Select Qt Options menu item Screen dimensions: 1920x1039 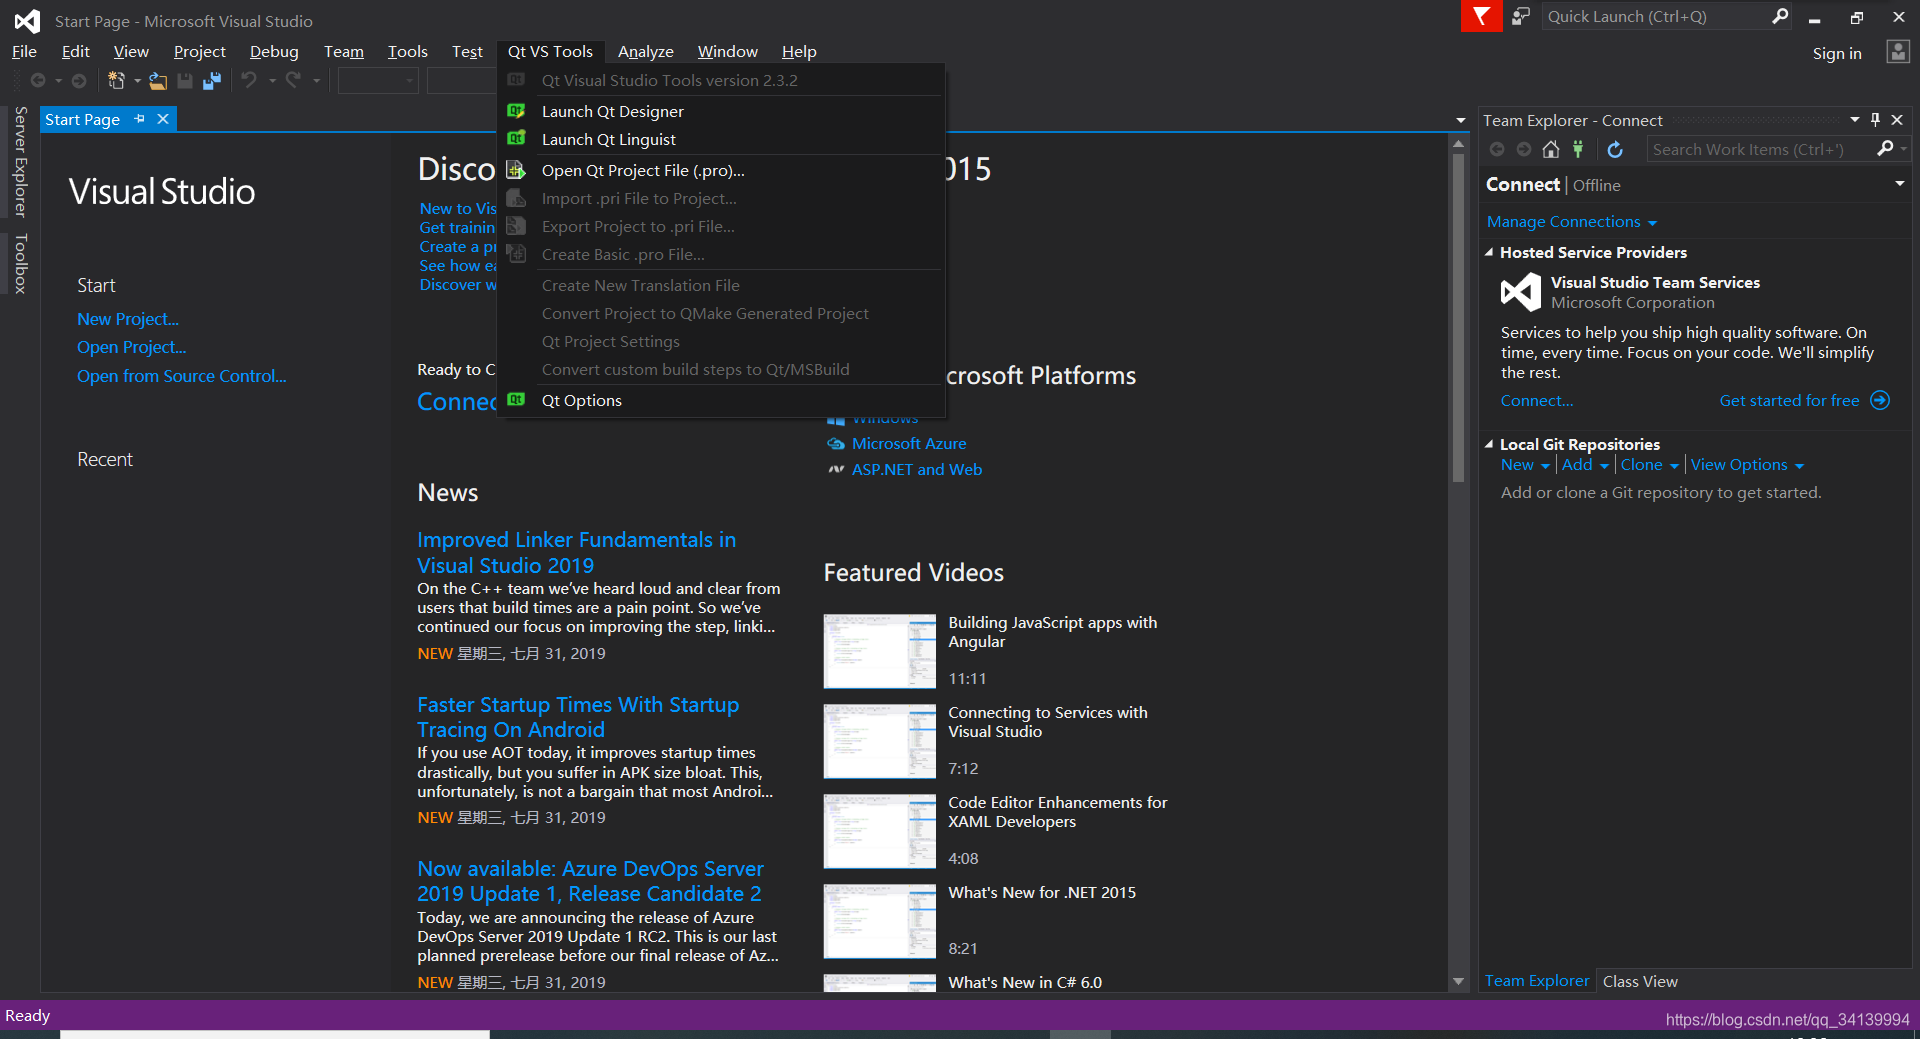click(x=720, y=400)
